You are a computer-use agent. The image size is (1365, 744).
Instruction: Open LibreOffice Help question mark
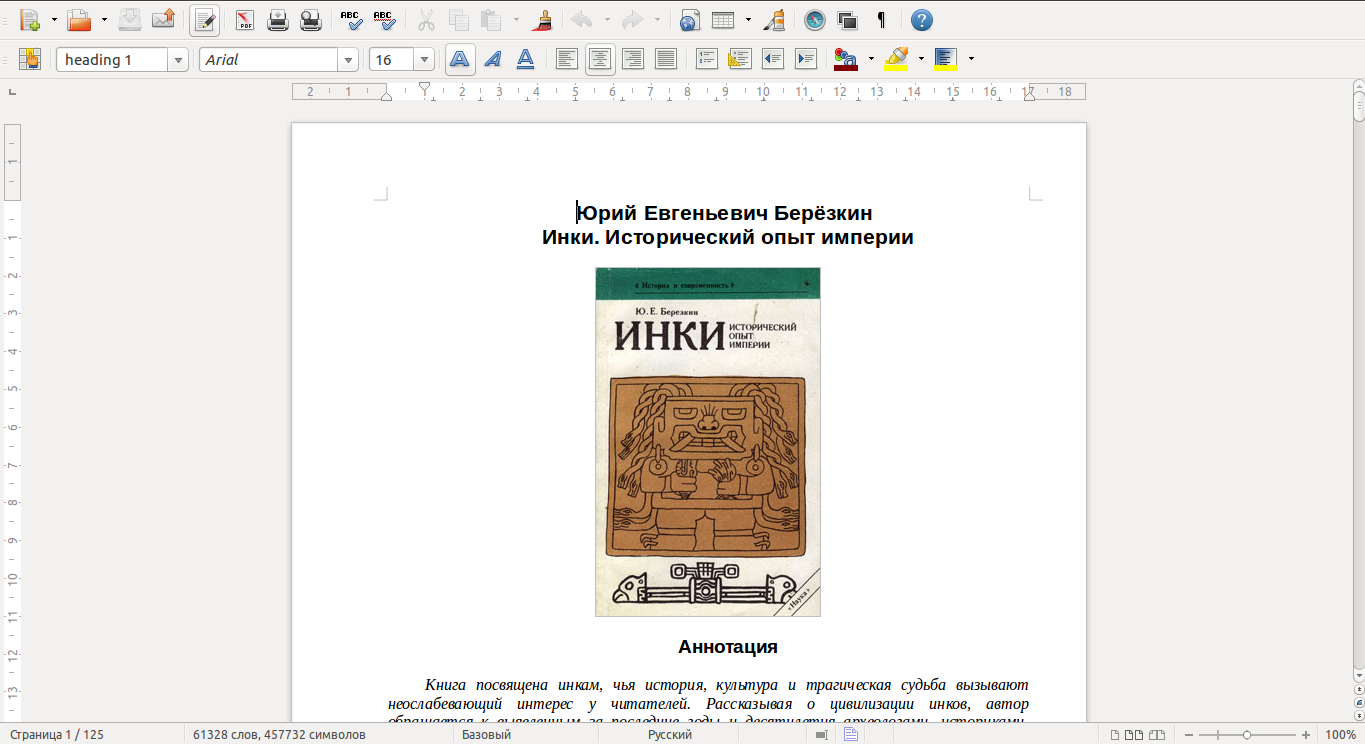pyautogui.click(x=921, y=20)
